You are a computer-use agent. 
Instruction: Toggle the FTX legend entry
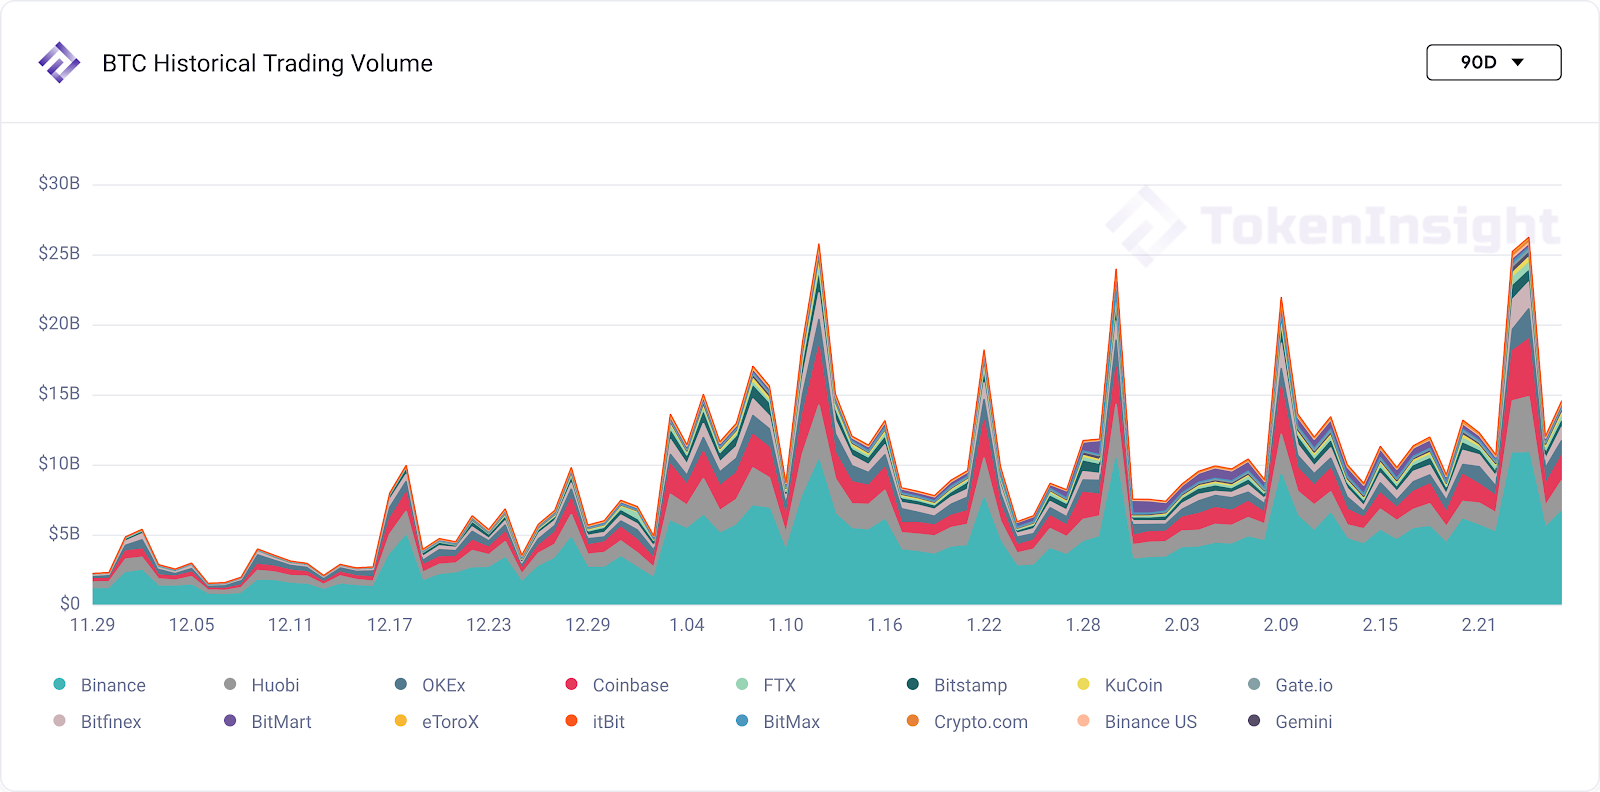tap(765, 685)
